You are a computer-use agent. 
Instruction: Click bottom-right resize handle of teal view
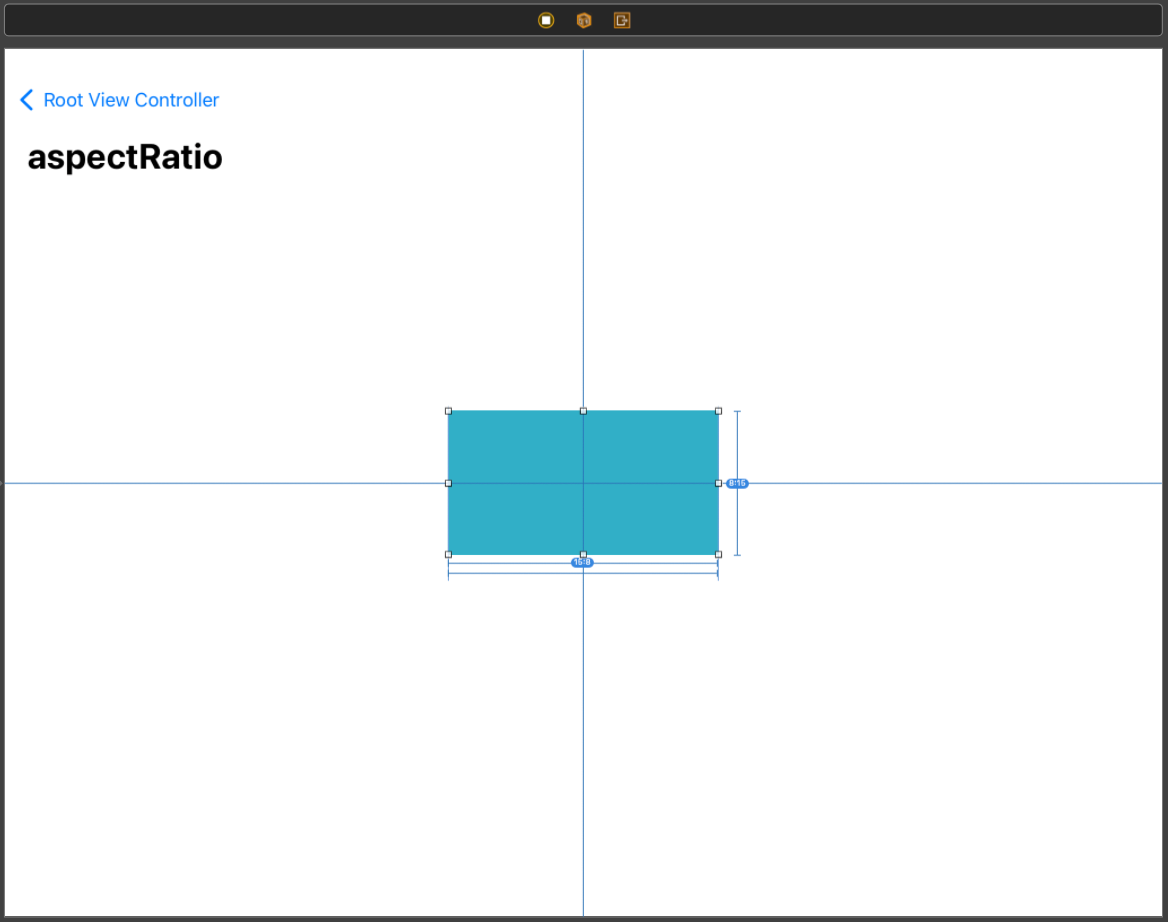719,555
